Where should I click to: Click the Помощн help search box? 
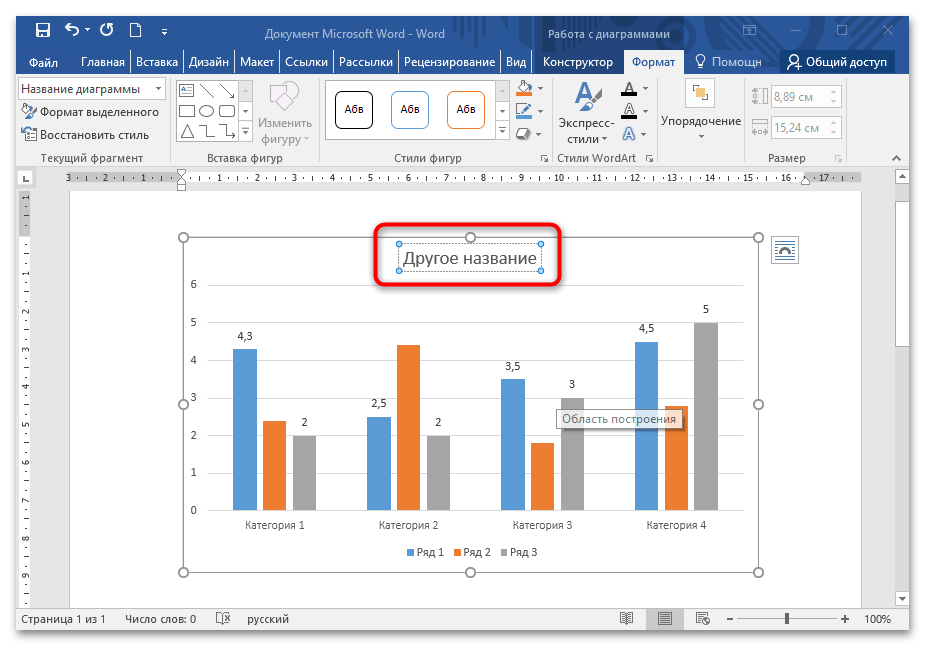pos(730,62)
